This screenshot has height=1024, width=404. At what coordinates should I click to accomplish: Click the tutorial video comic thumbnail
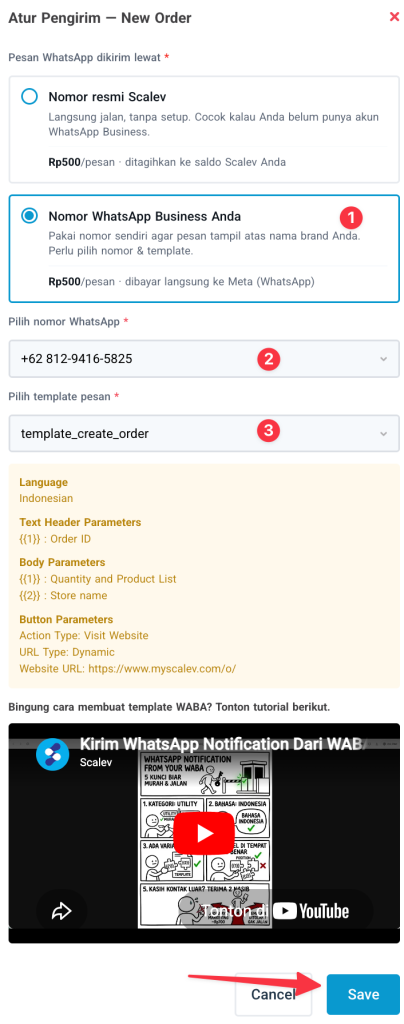pyautogui.click(x=204, y=839)
